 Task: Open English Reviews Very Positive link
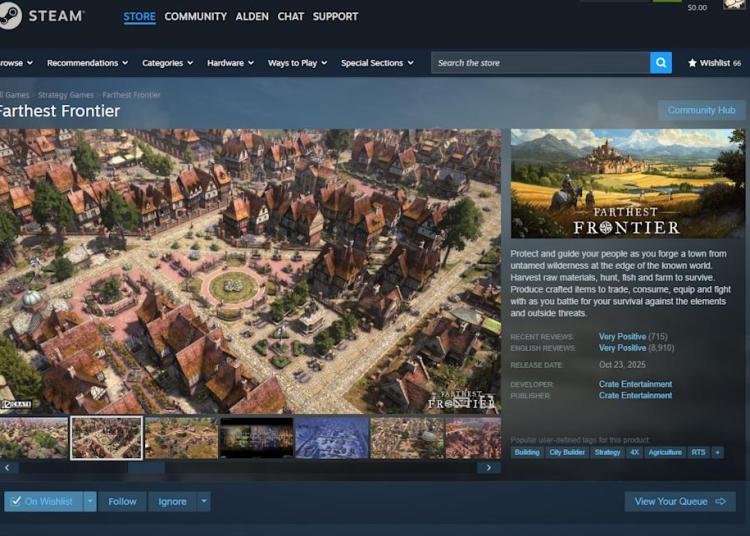click(636, 348)
